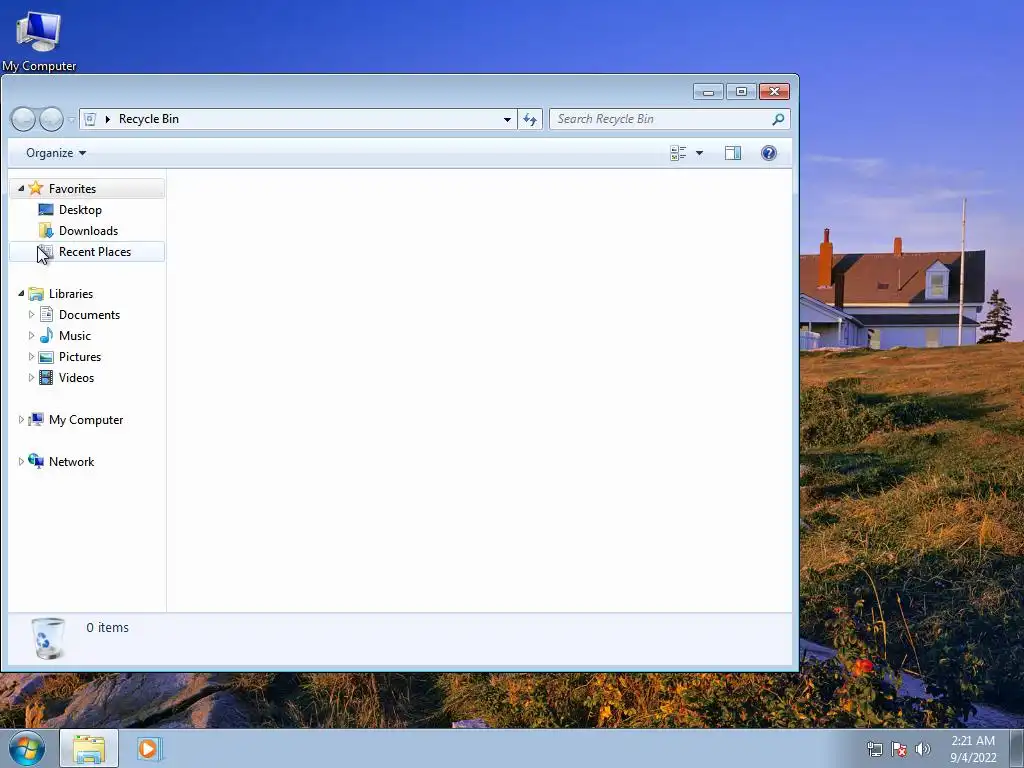Open the Organize menu

(56, 153)
